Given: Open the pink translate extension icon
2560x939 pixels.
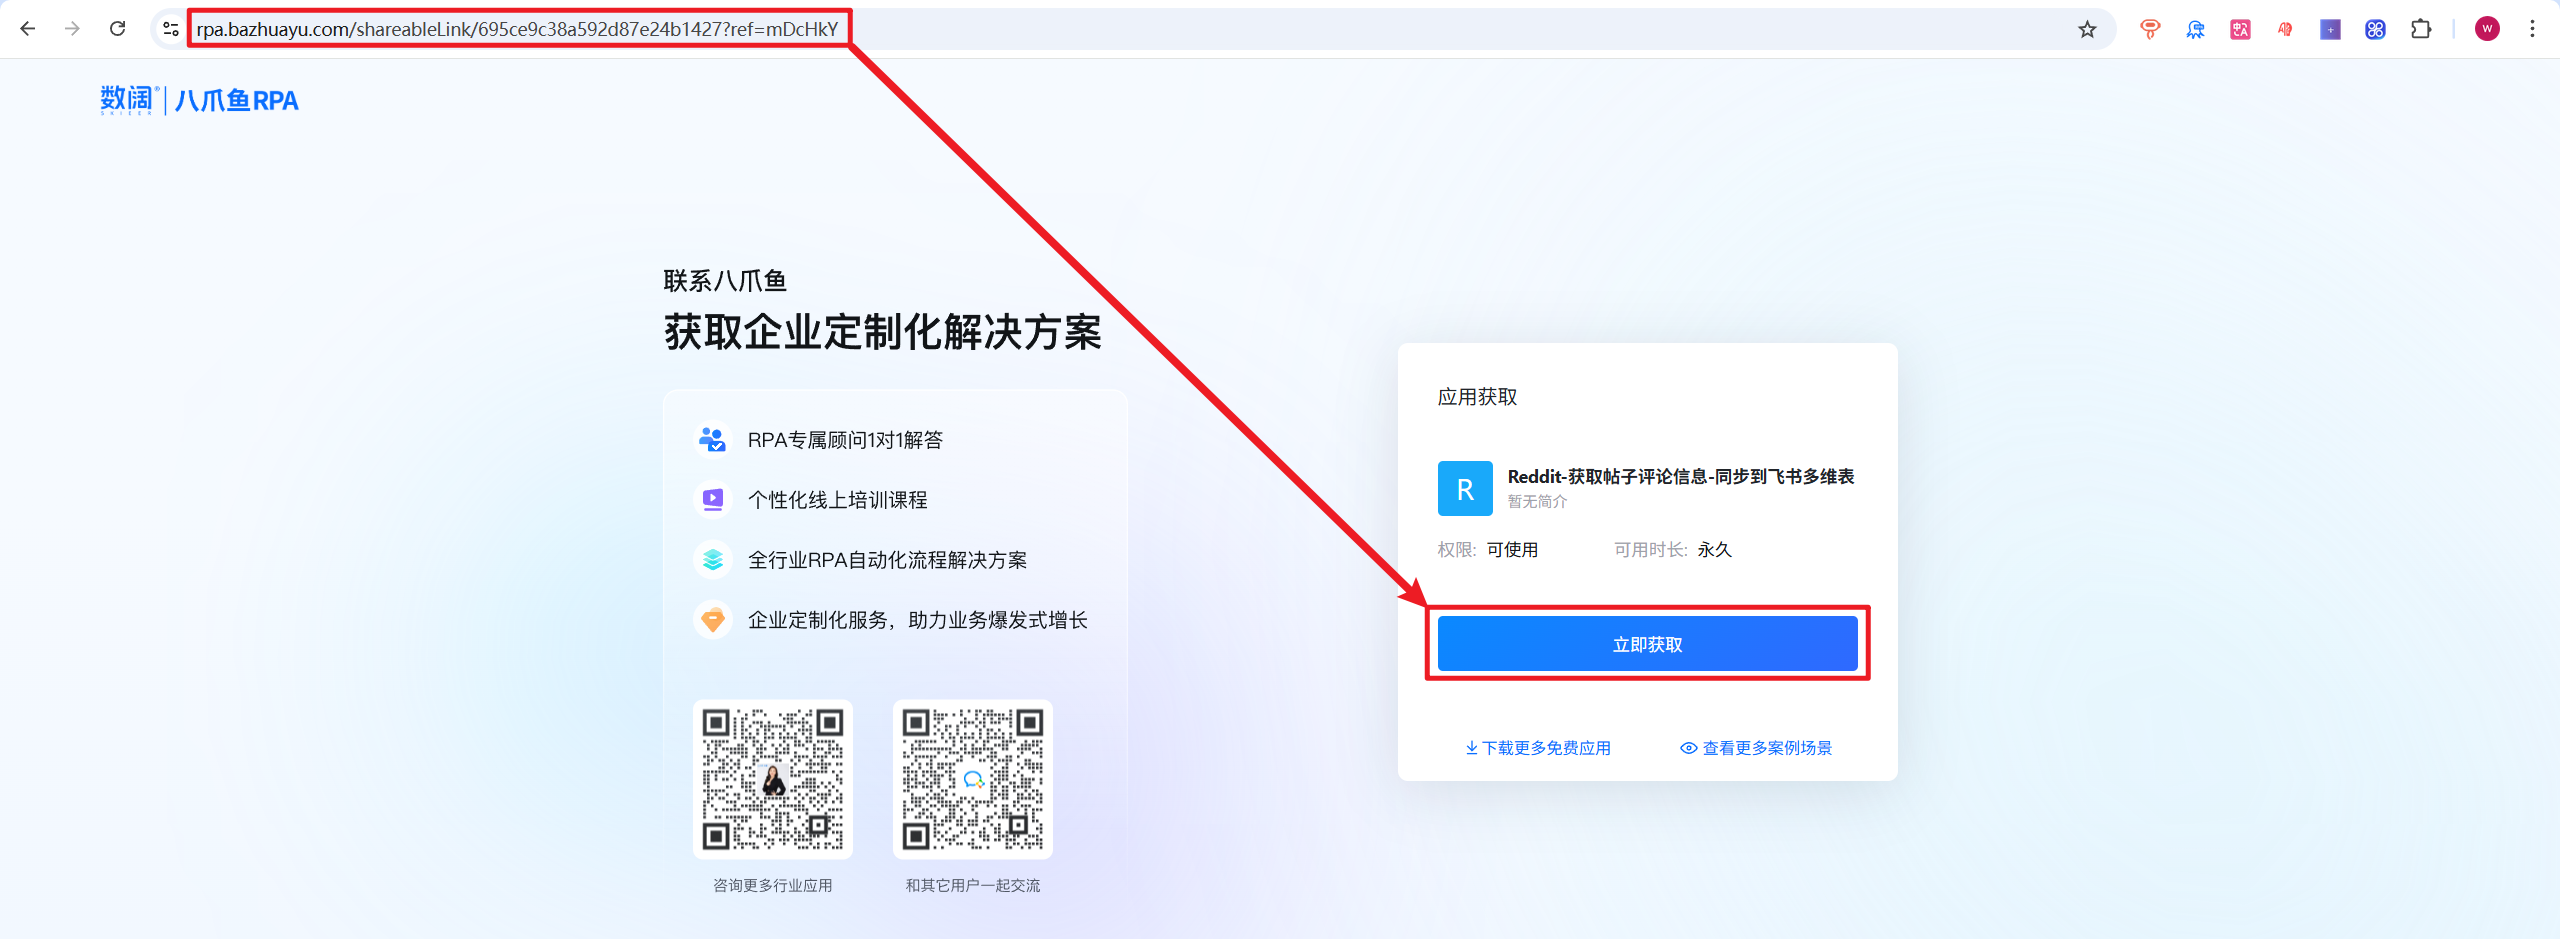Looking at the screenshot, I should (2240, 29).
